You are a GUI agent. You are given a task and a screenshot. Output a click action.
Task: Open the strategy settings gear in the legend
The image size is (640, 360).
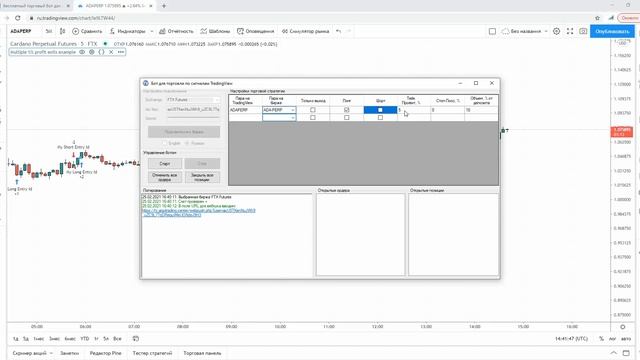coord(91,52)
